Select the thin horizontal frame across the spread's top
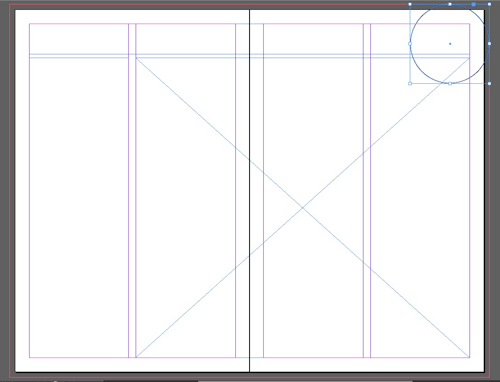 pos(249,56)
